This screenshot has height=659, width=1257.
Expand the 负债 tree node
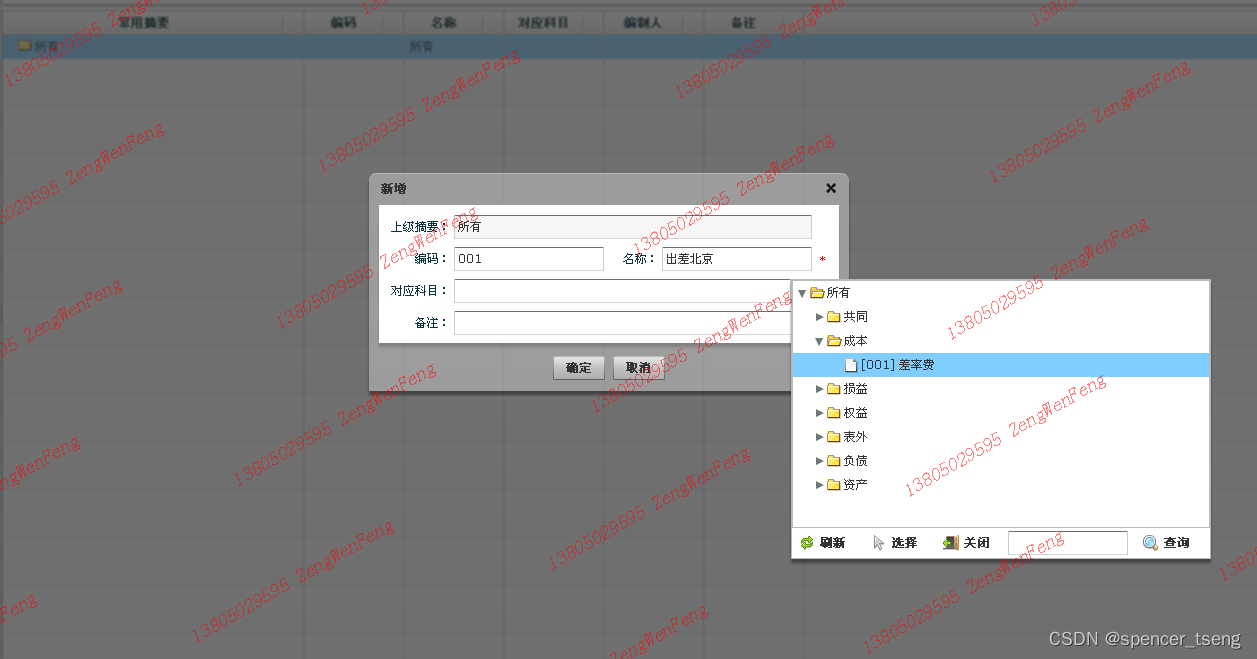click(x=819, y=461)
